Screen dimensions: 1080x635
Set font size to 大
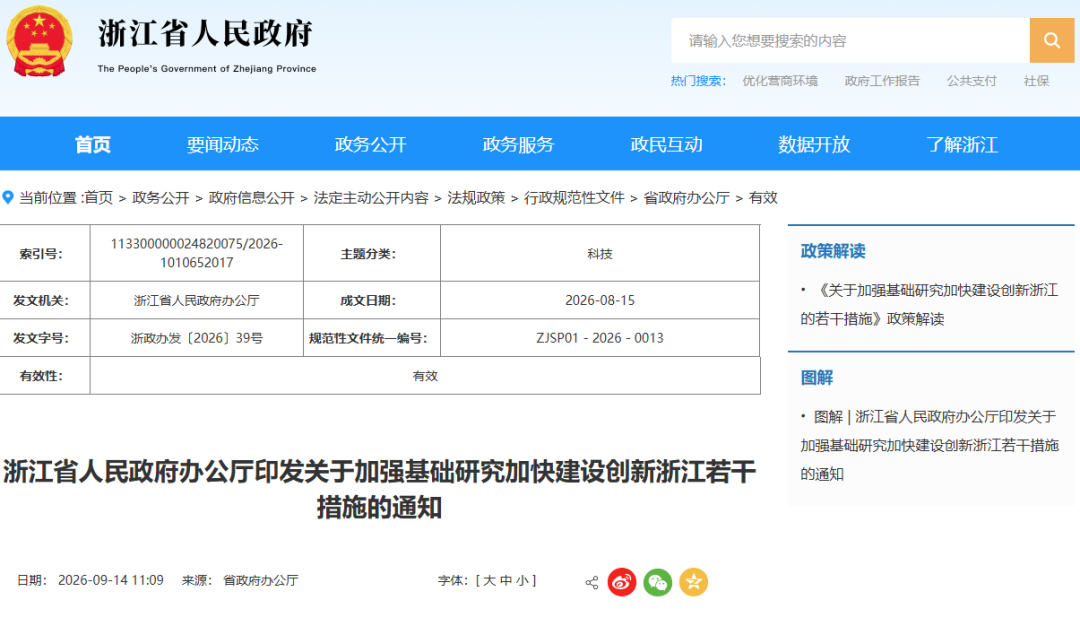(x=489, y=581)
